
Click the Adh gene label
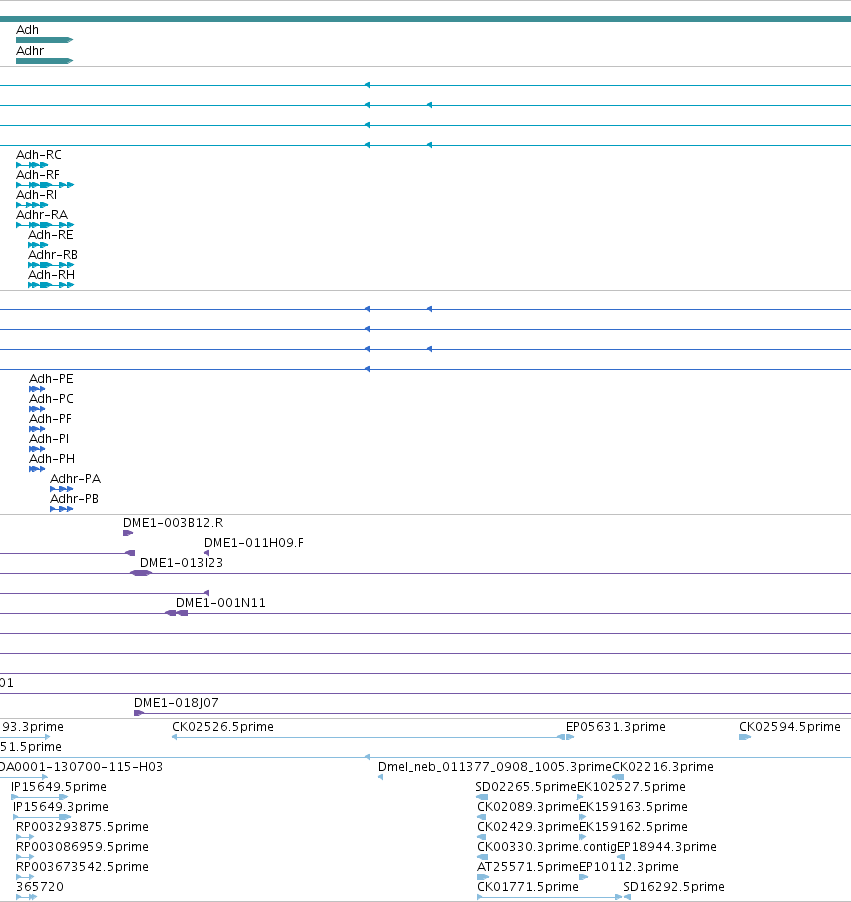pos(28,30)
